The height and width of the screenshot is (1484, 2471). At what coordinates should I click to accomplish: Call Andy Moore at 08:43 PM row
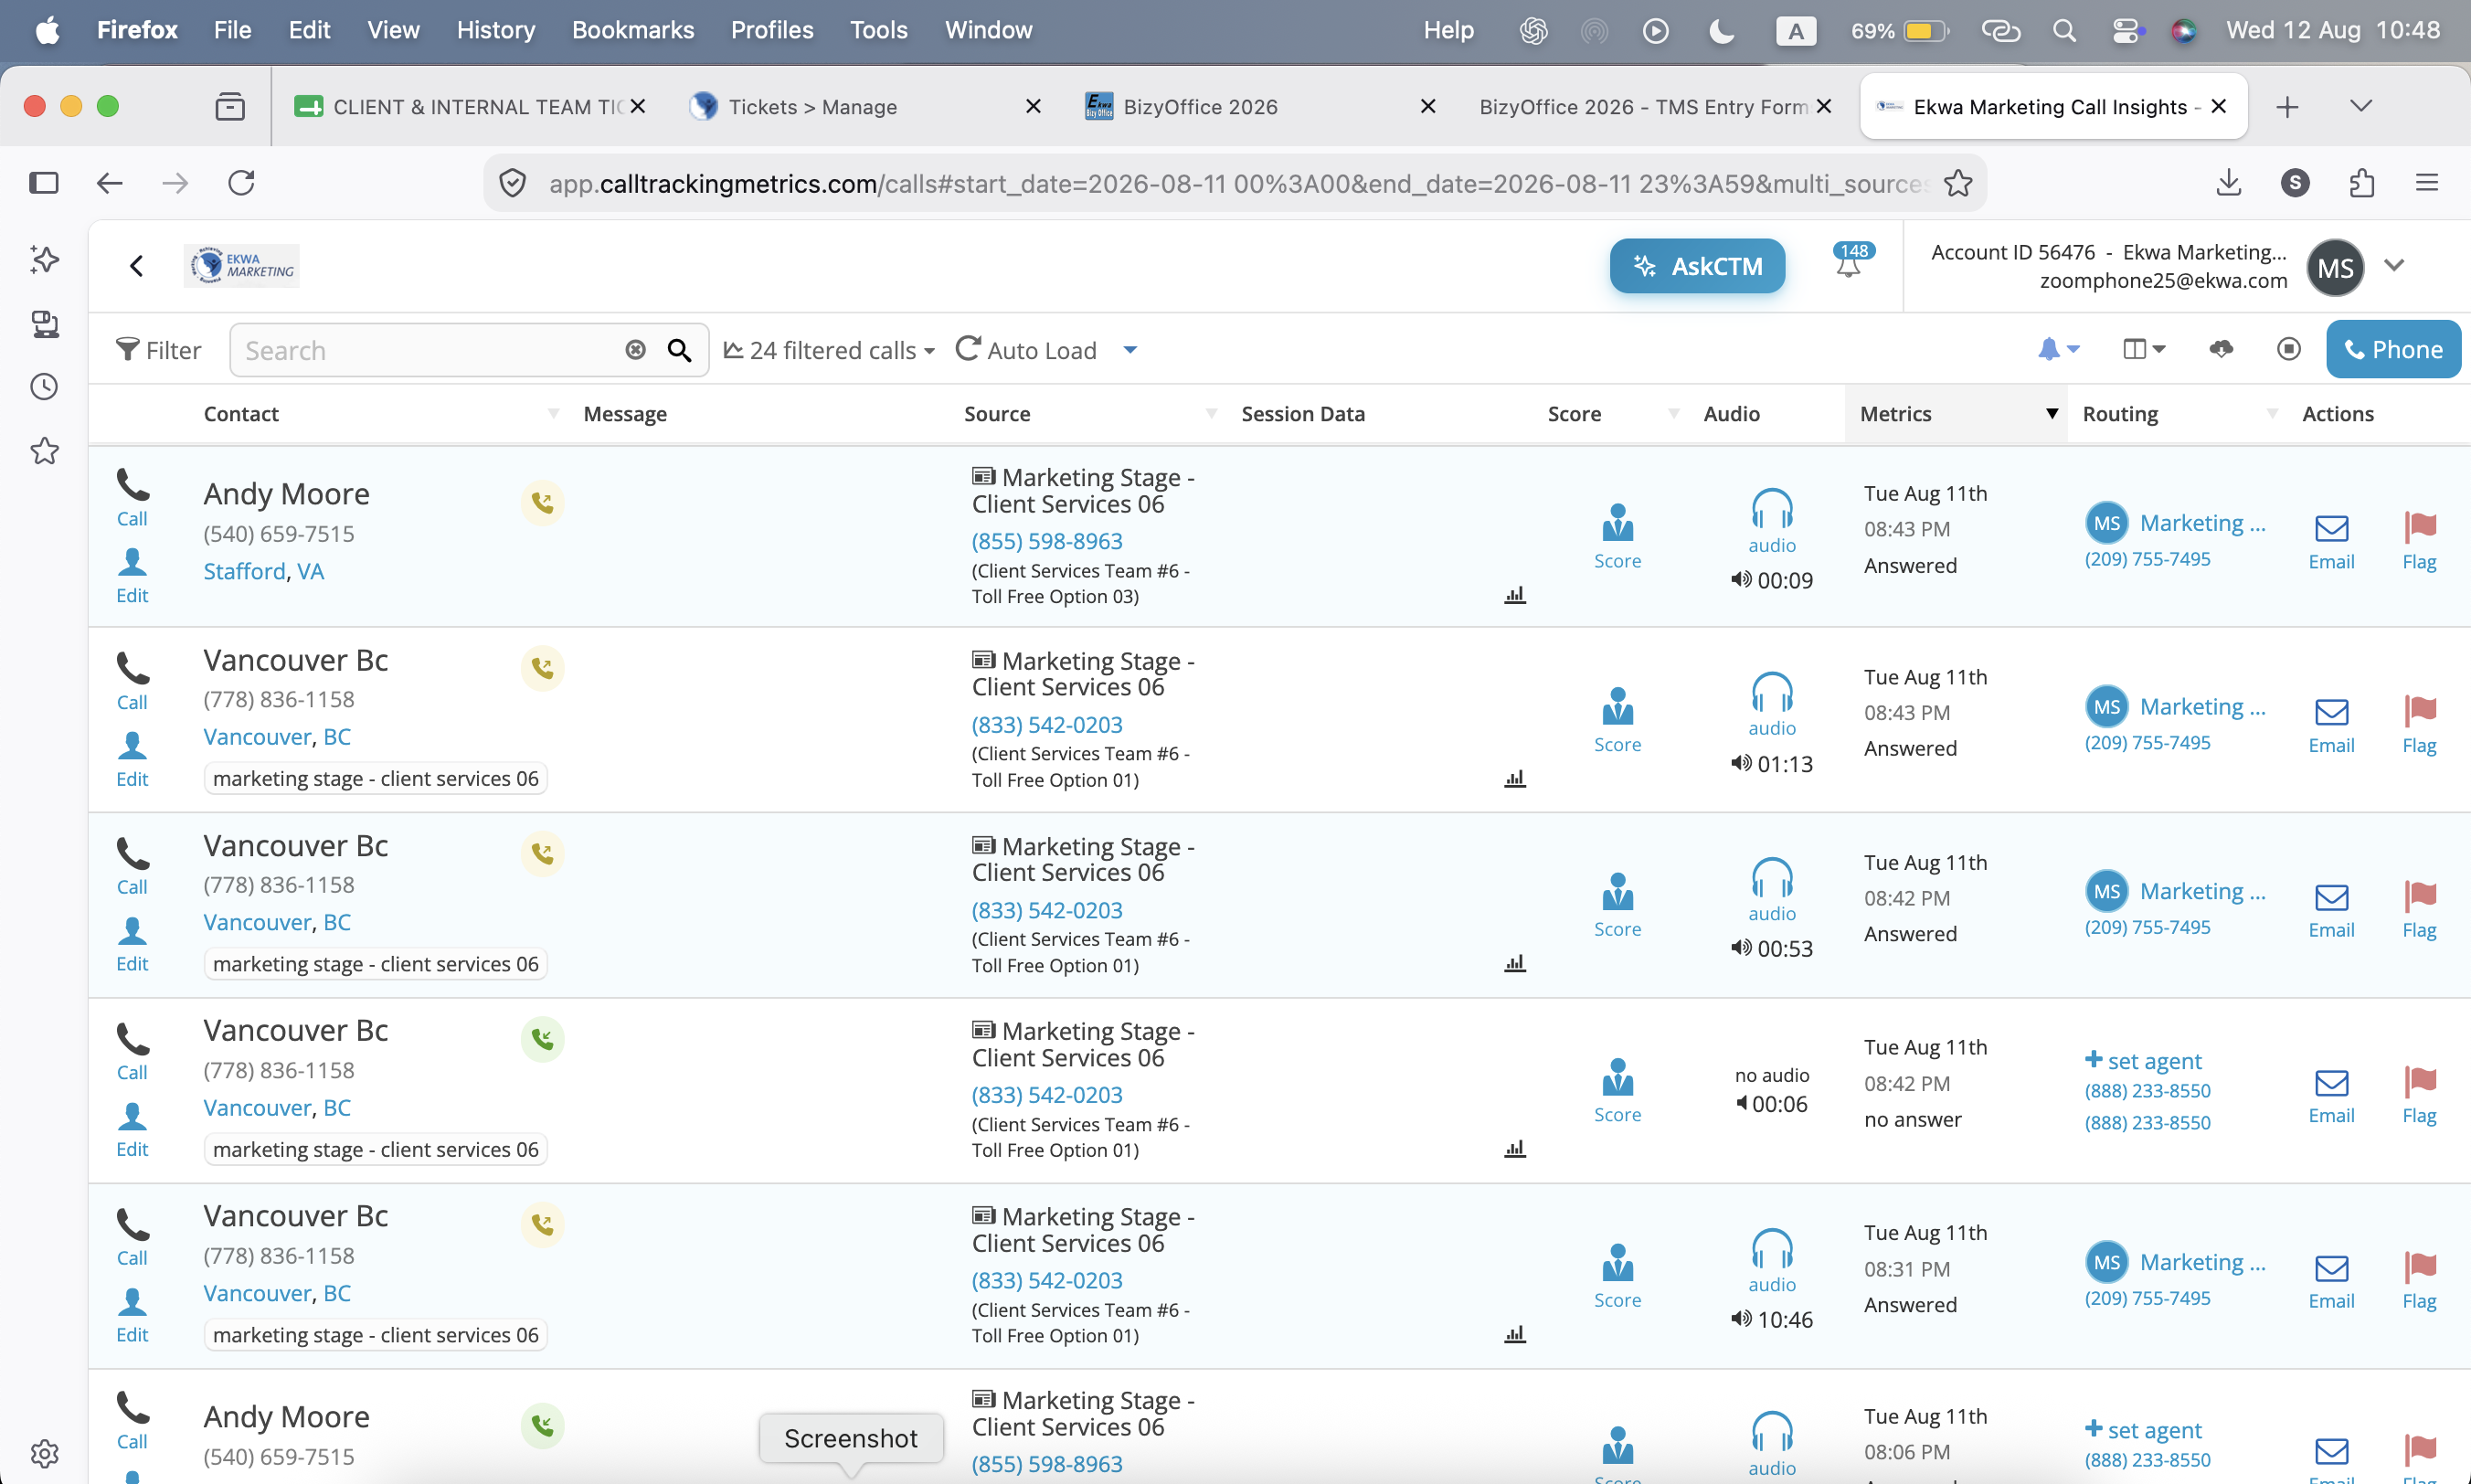click(x=132, y=498)
